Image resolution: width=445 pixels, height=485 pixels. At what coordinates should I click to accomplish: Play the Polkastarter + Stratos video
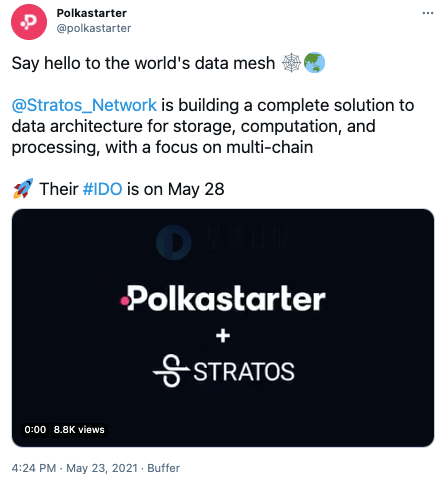[x=223, y=328]
